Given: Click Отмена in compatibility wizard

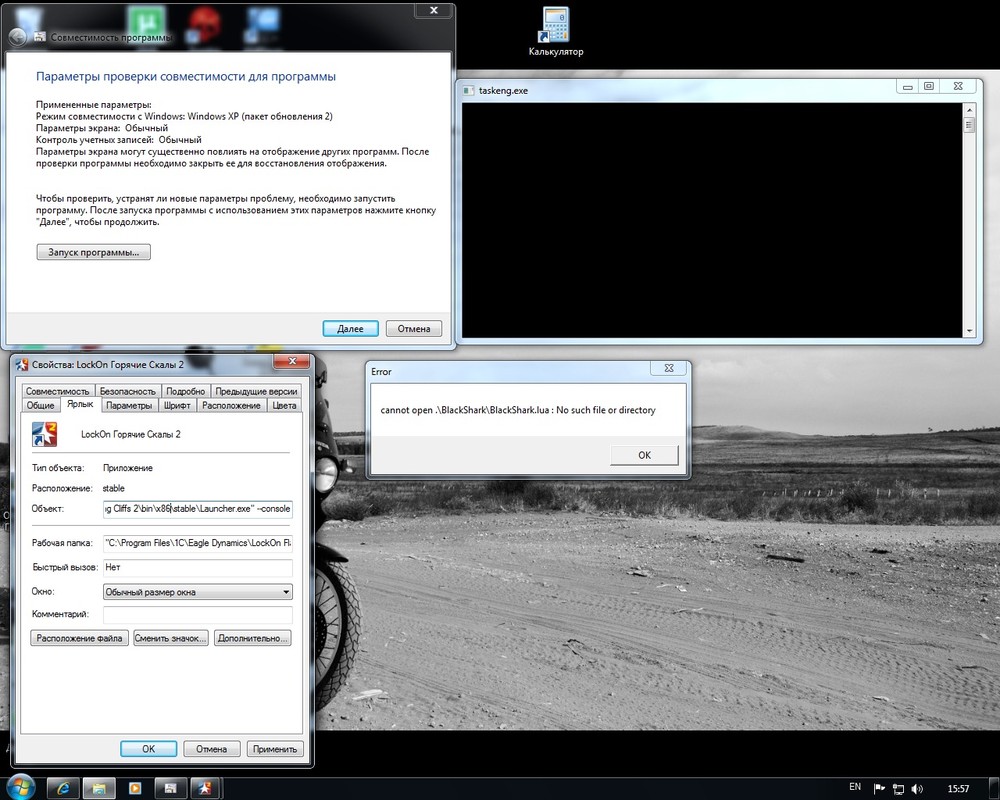Looking at the screenshot, I should pos(414,329).
